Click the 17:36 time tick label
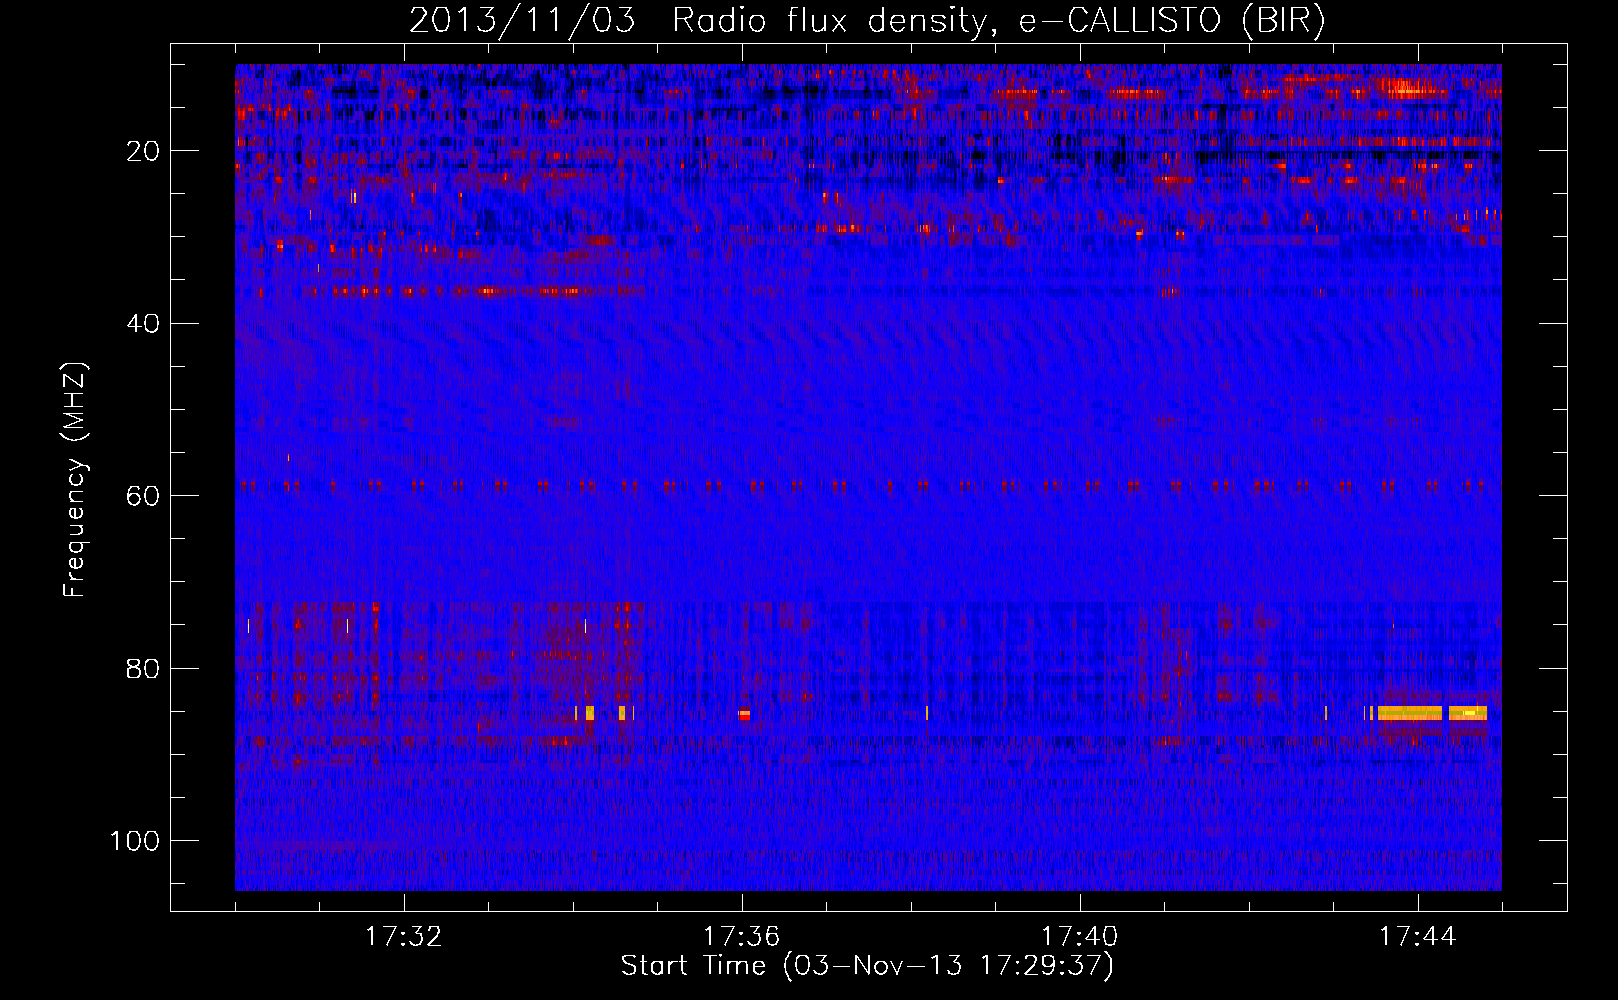The image size is (1618, 1000). [742, 937]
